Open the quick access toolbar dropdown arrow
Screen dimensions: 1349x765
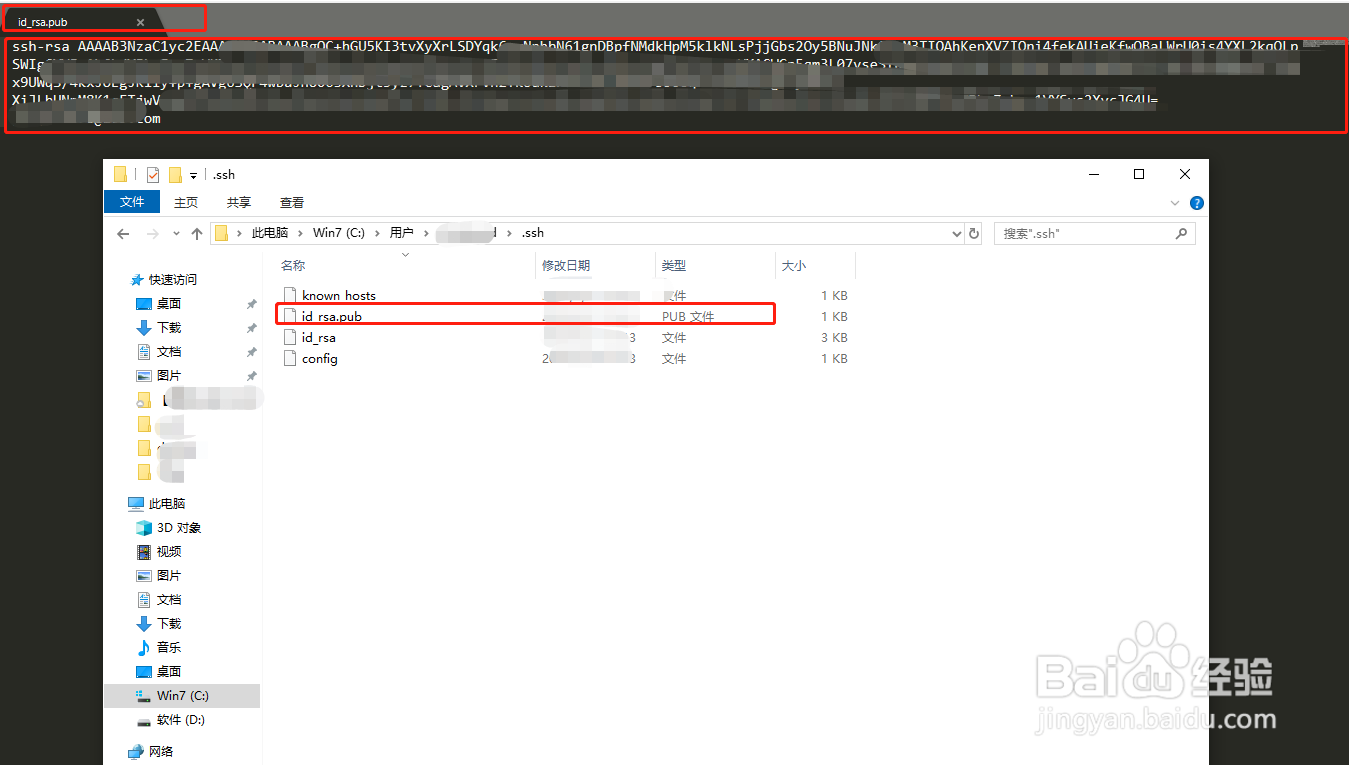pos(193,175)
